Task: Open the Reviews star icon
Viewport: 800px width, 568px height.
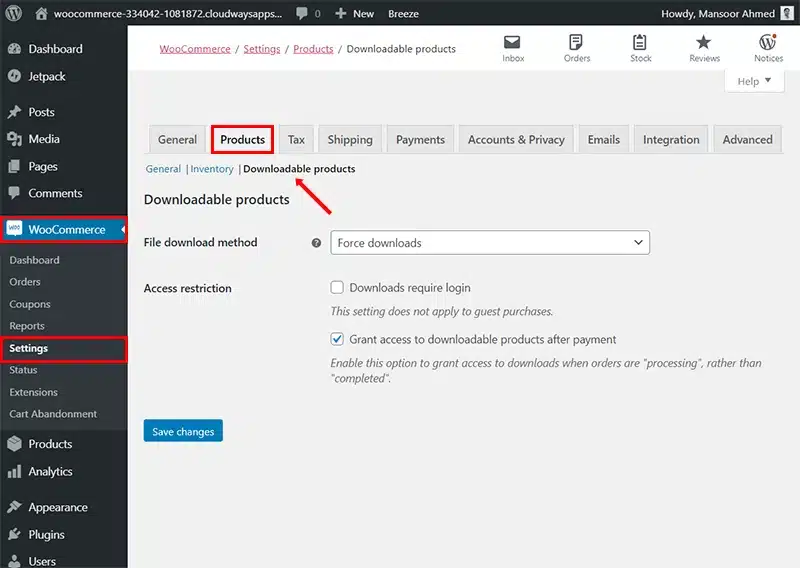Action: (704, 42)
